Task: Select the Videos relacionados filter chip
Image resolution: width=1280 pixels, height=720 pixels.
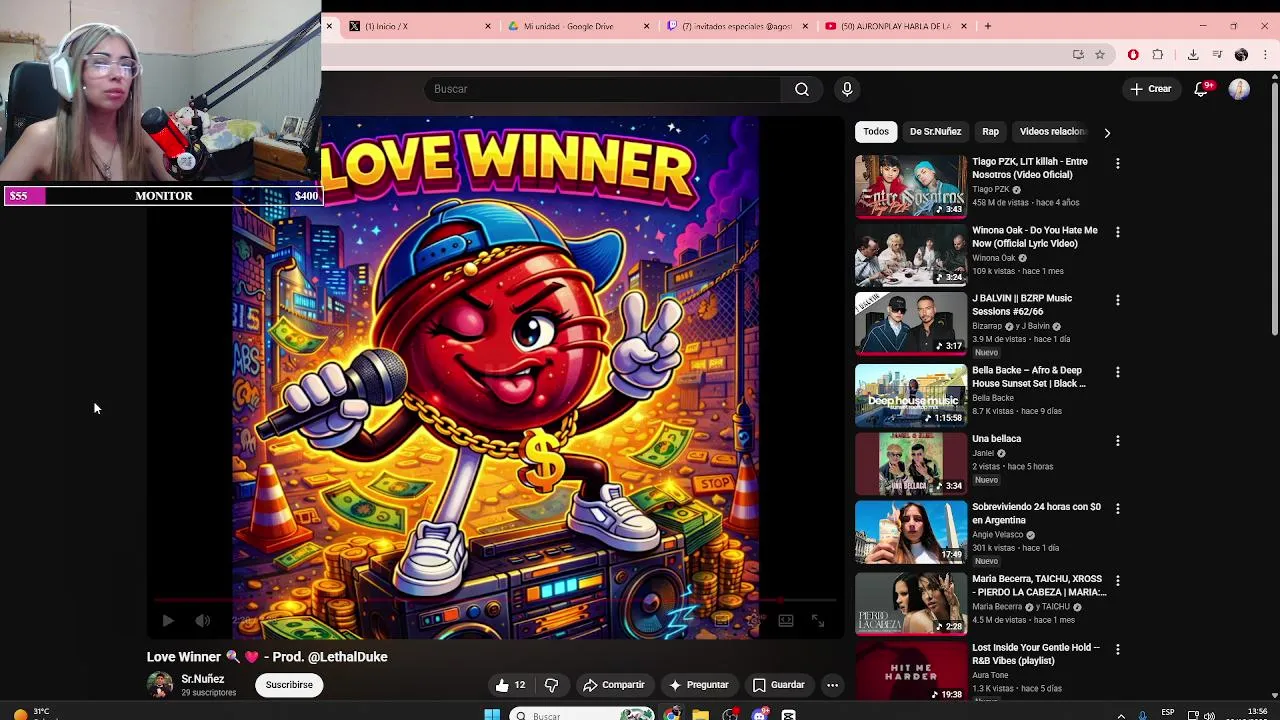Action: tap(1052, 131)
